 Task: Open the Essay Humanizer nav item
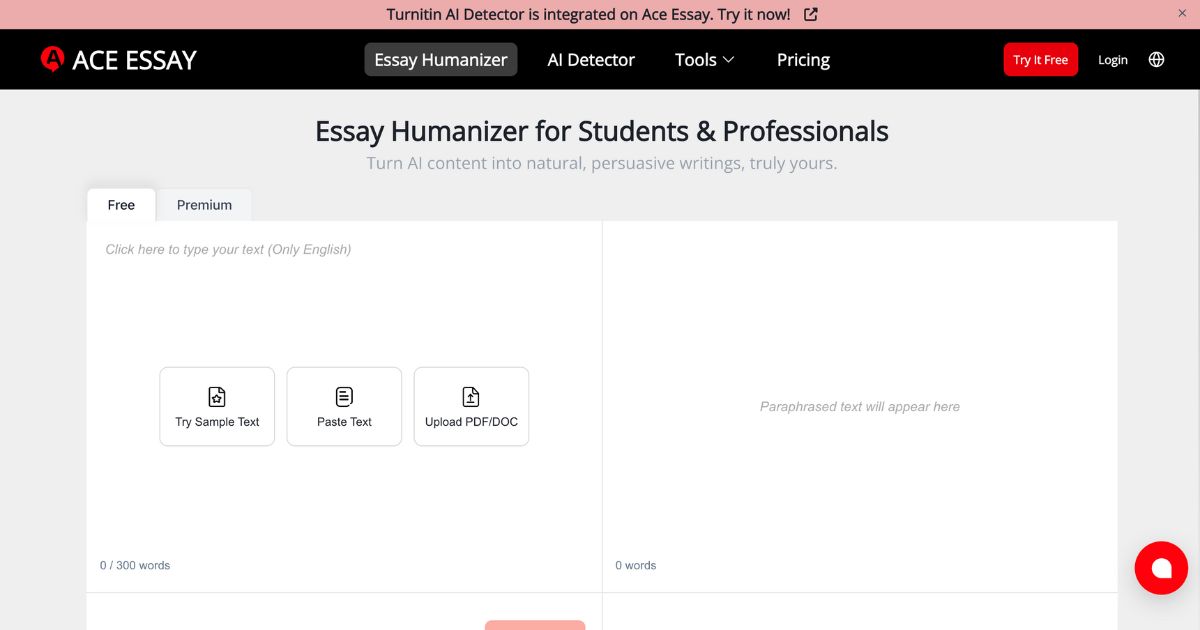tap(441, 59)
